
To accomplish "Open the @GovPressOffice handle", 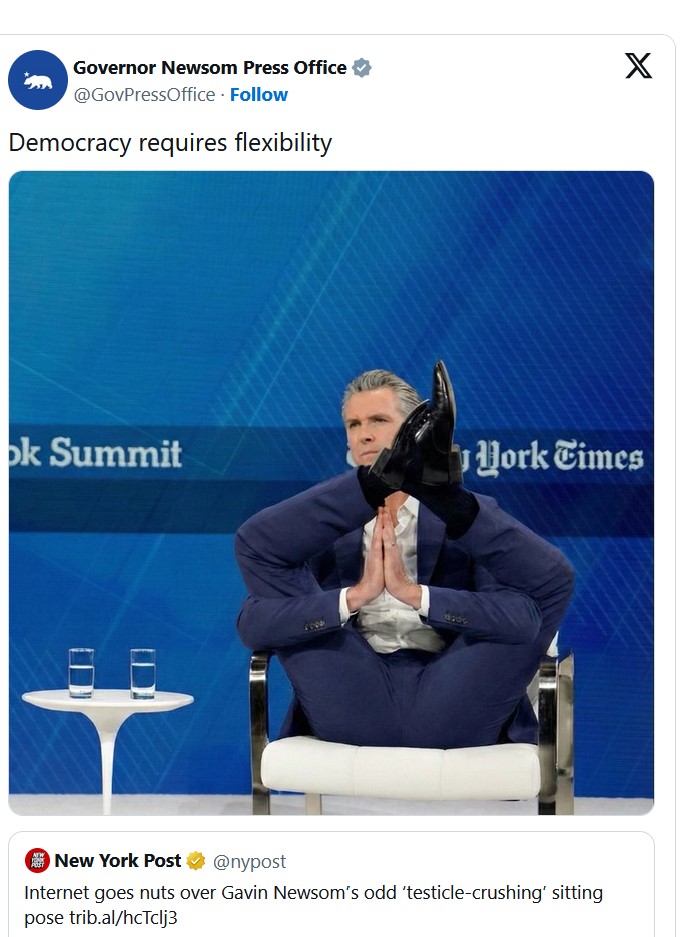I will (x=144, y=94).
